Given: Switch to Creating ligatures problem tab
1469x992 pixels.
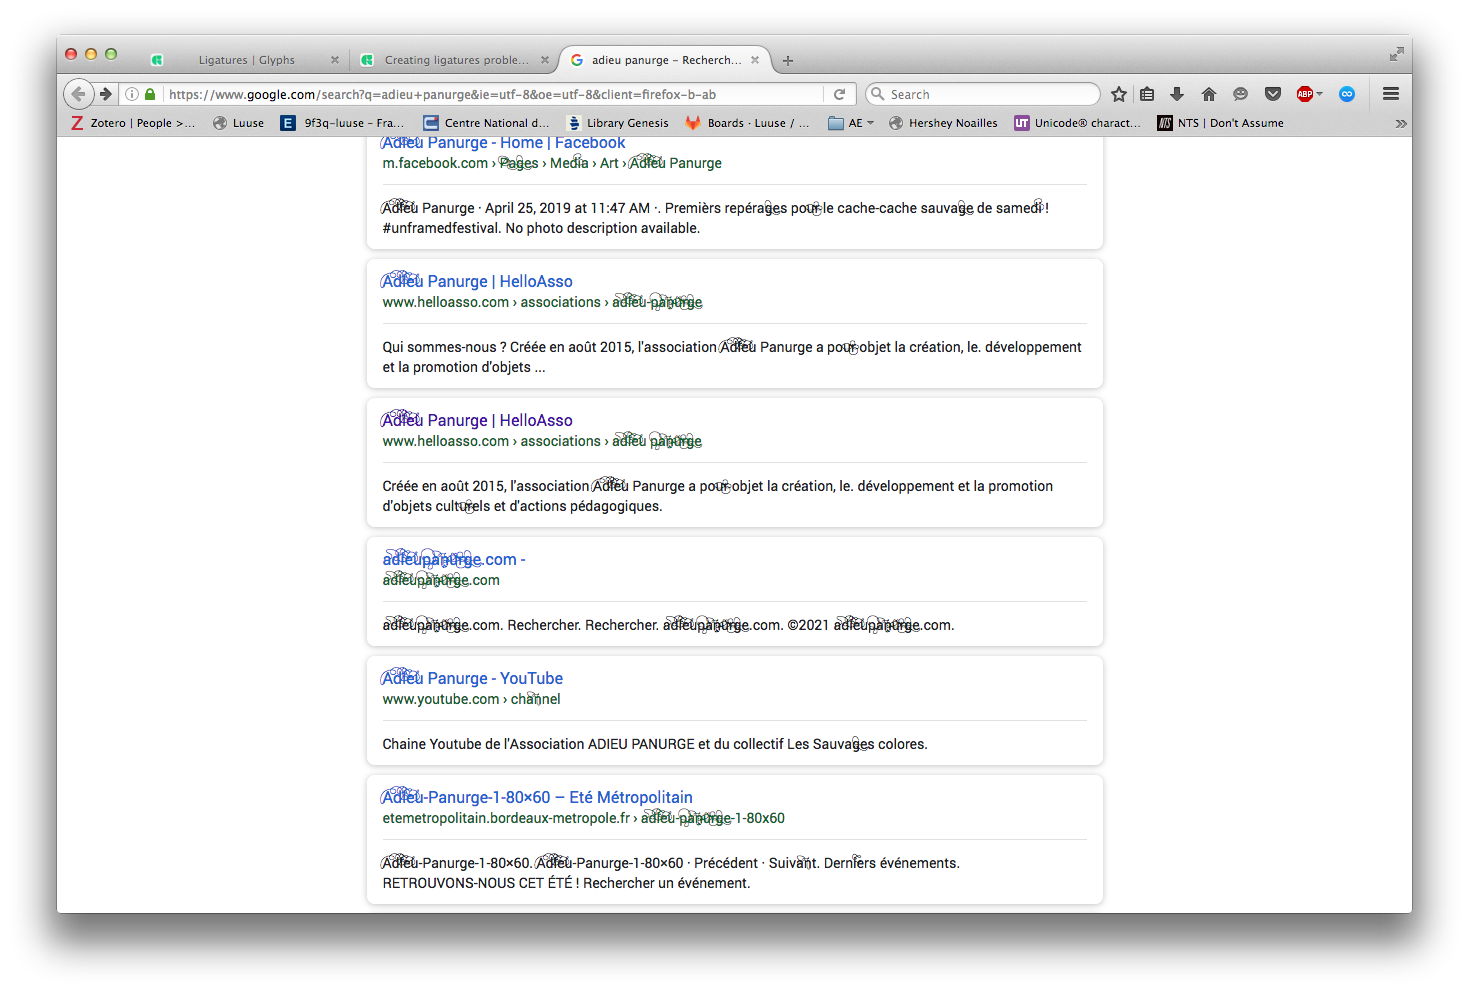Looking at the screenshot, I should coord(456,60).
